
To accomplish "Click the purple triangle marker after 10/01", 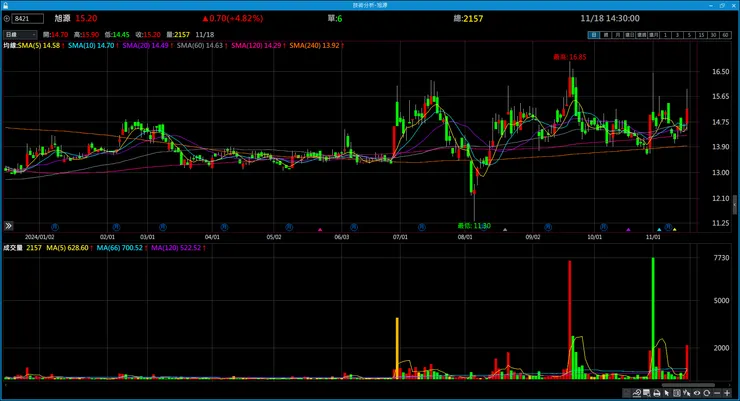I will click(x=628, y=230).
